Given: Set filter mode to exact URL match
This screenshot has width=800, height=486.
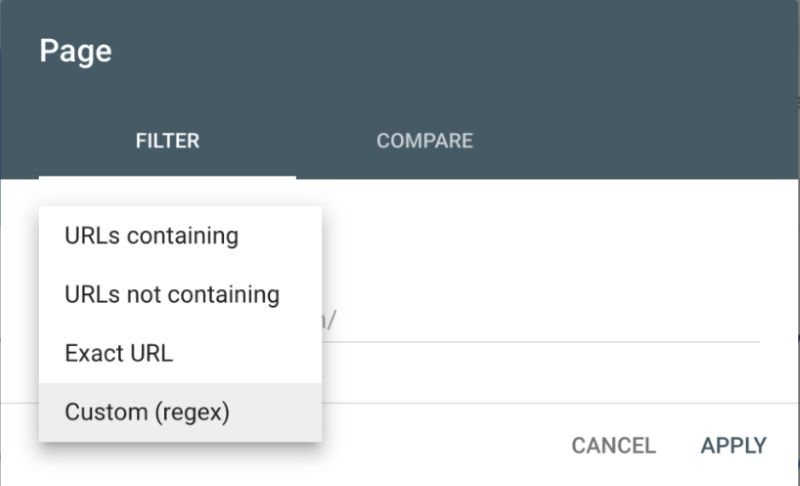Looking at the screenshot, I should click(x=180, y=353).
